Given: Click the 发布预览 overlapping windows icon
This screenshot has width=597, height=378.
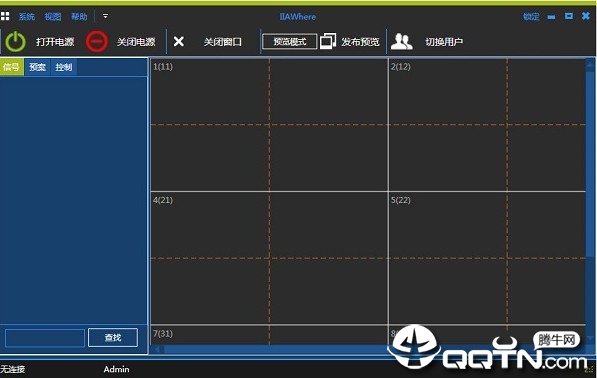Looking at the screenshot, I should (328, 41).
